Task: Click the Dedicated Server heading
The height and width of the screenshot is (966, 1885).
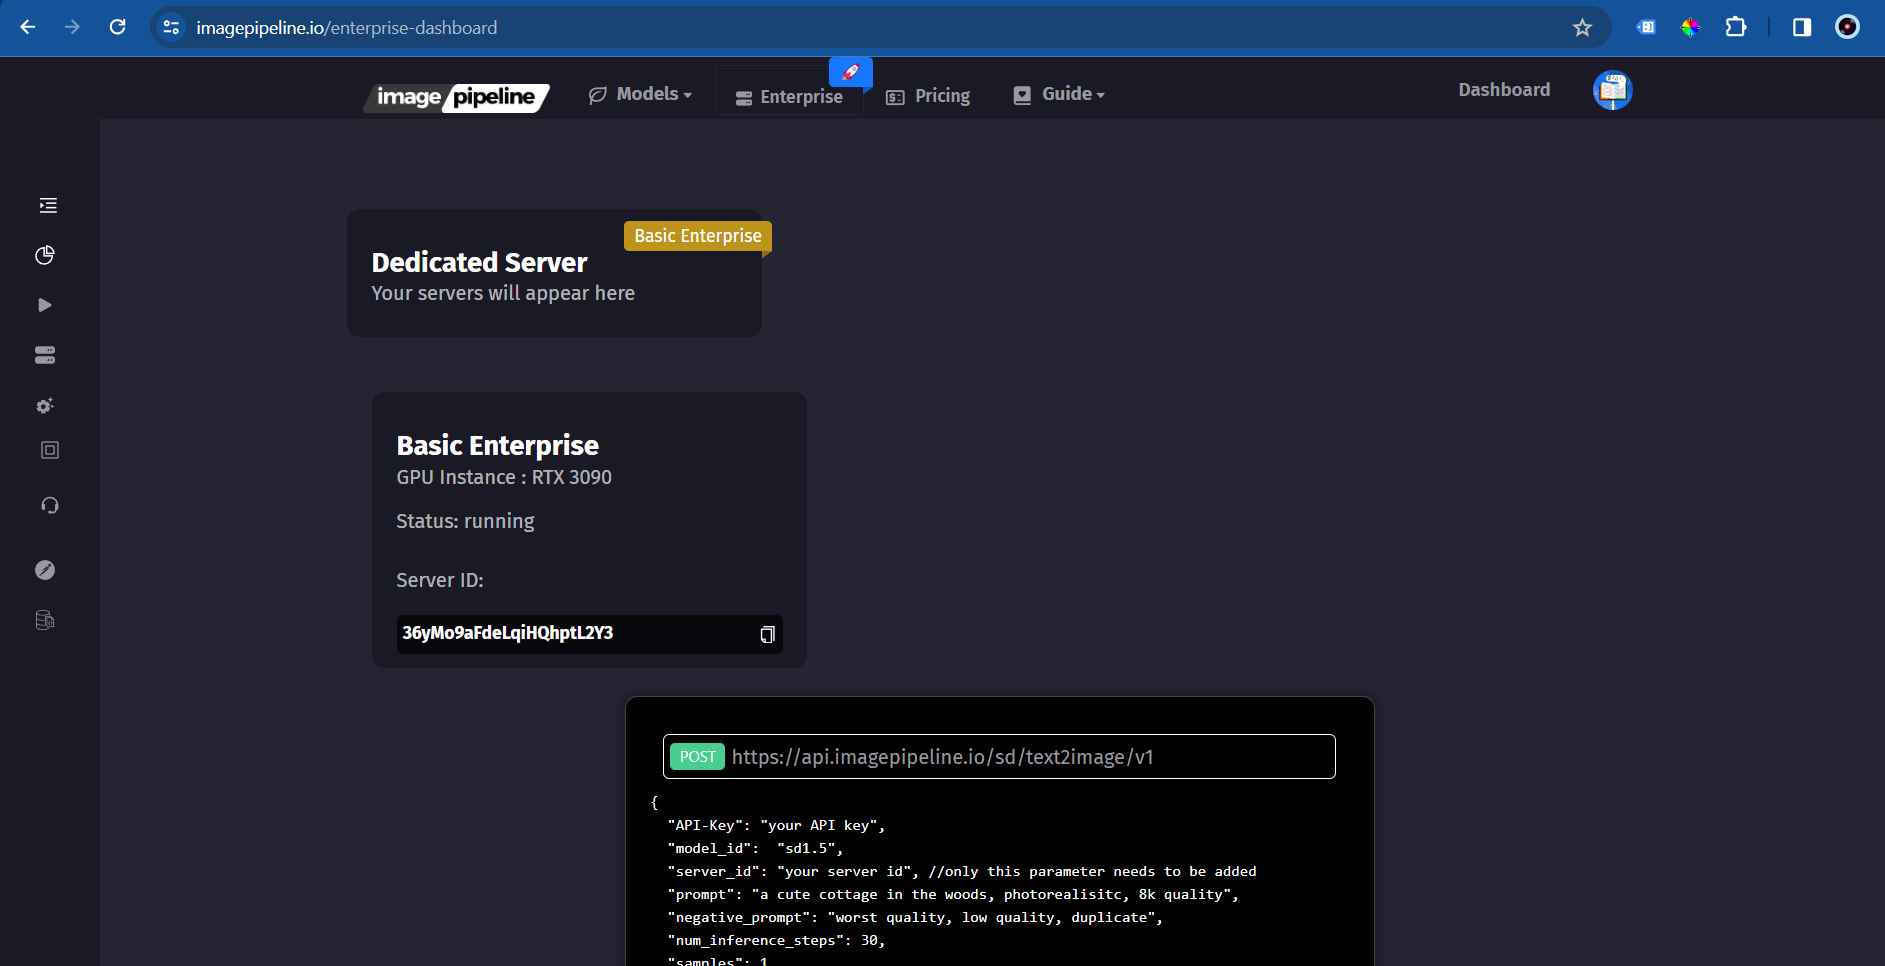Action: click(479, 262)
